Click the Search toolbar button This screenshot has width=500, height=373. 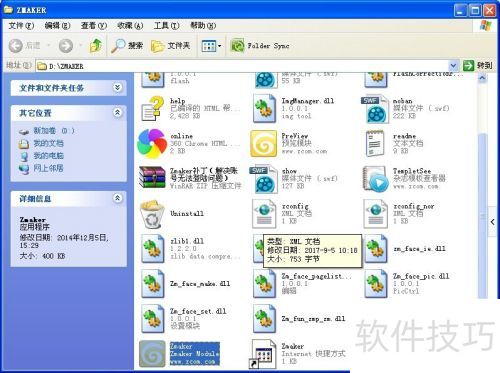[x=127, y=46]
